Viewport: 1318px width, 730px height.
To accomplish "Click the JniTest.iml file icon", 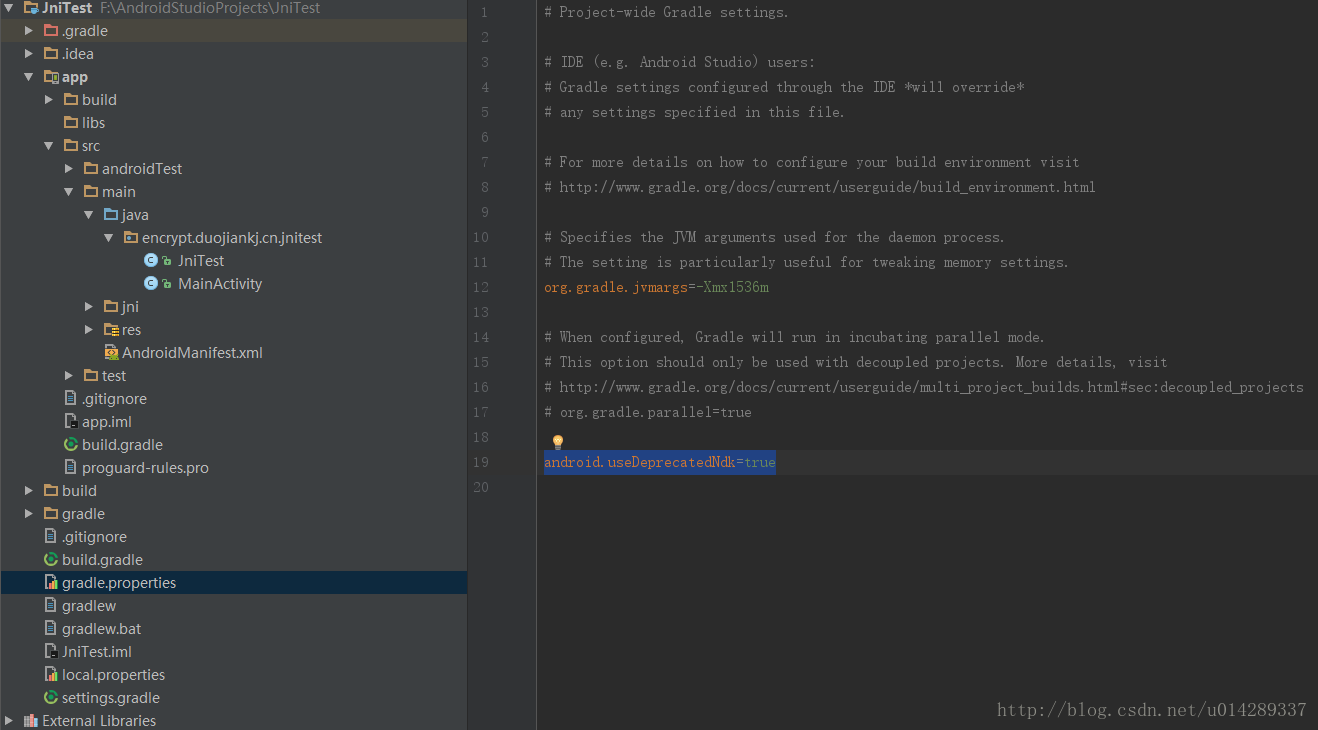I will coord(51,652).
